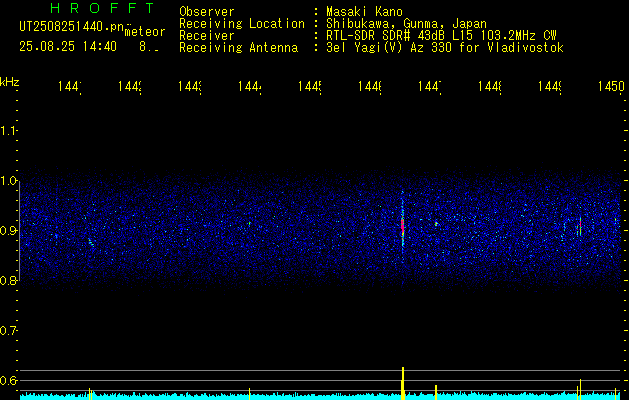Click the 0.7 frequency axis label
The image size is (629, 400).
(8, 331)
